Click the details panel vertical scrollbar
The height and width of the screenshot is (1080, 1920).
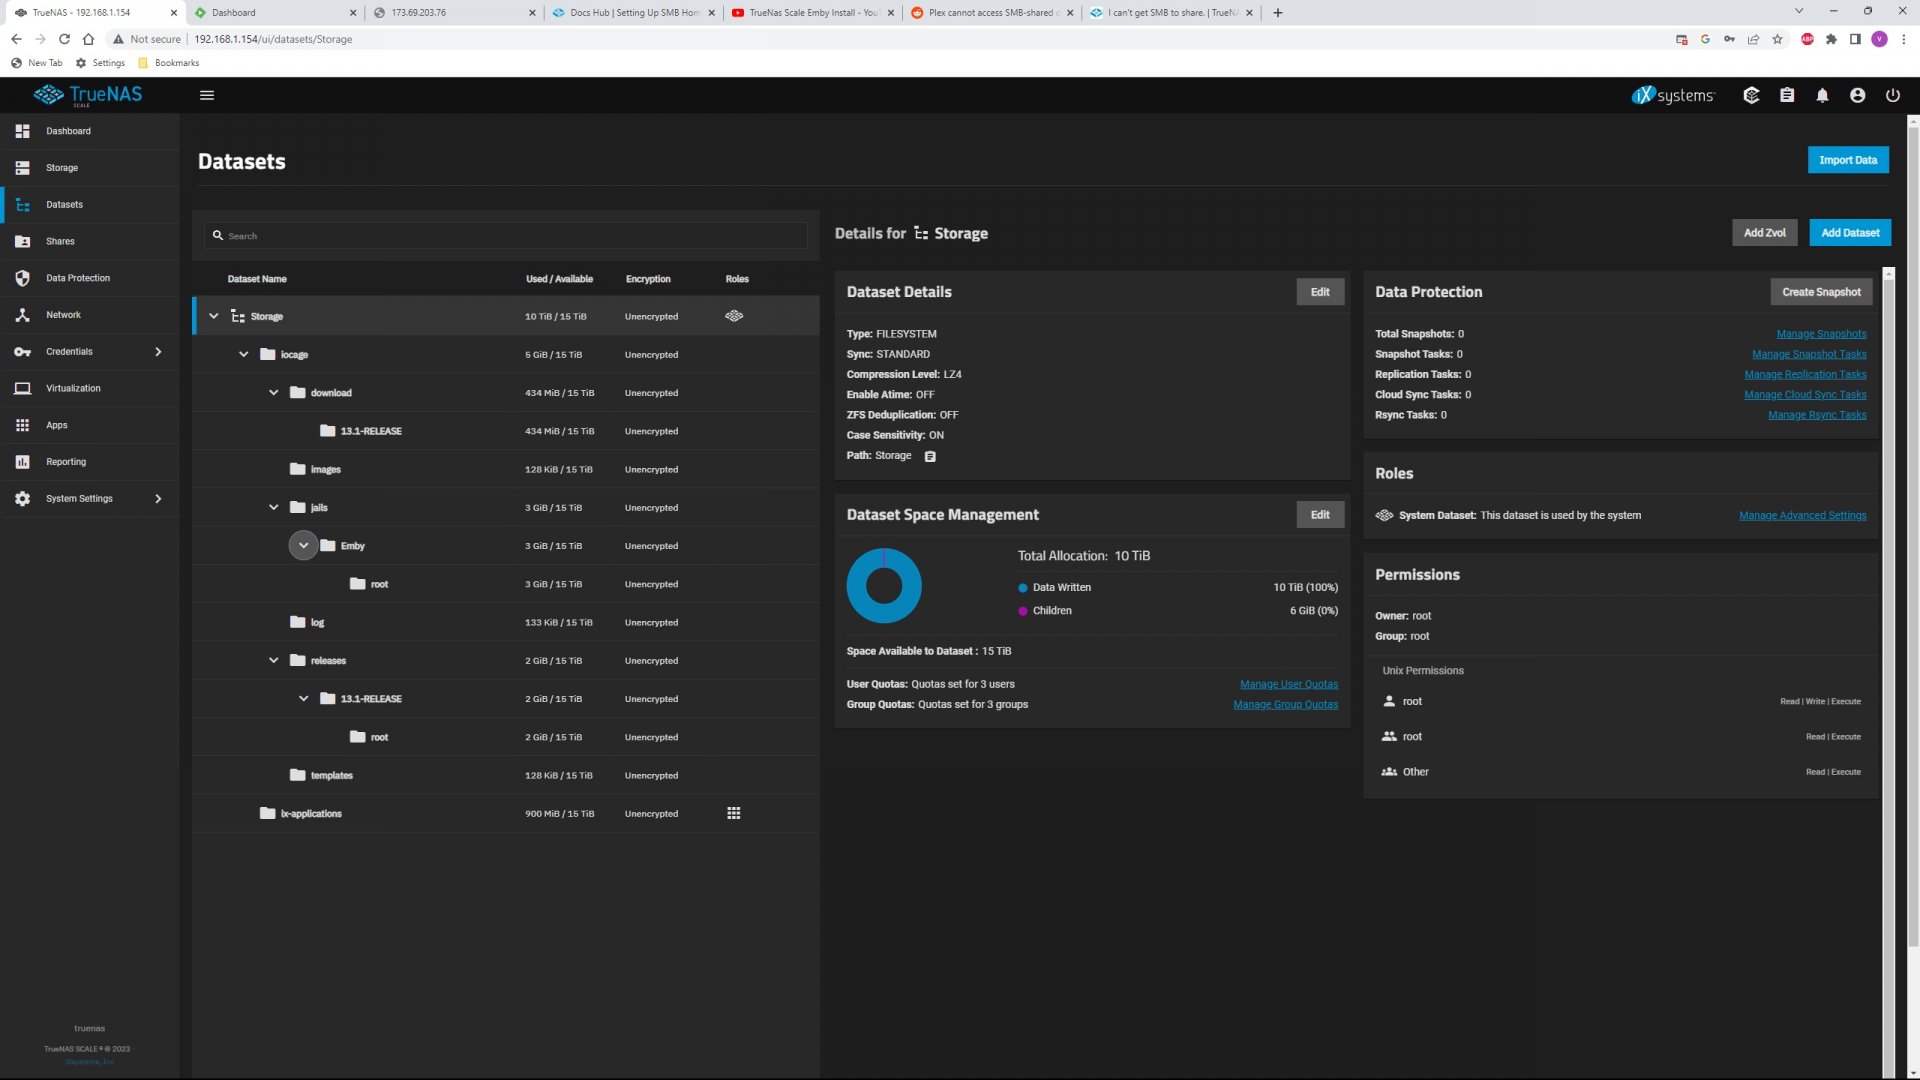[1889, 670]
